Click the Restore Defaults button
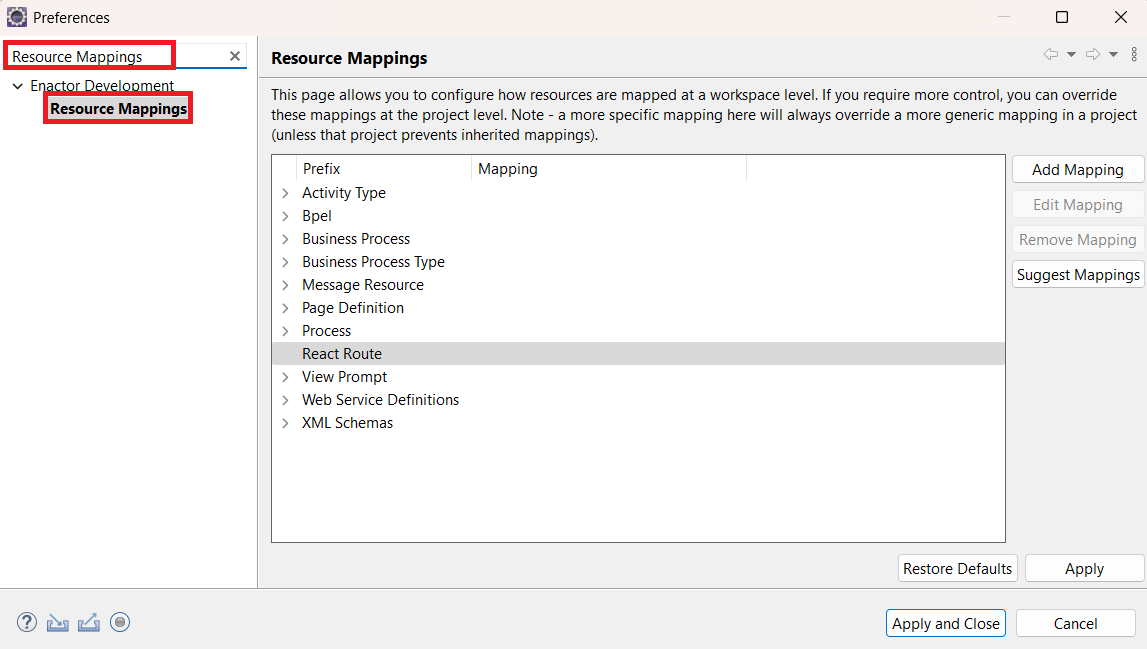1147x649 pixels. tap(958, 569)
